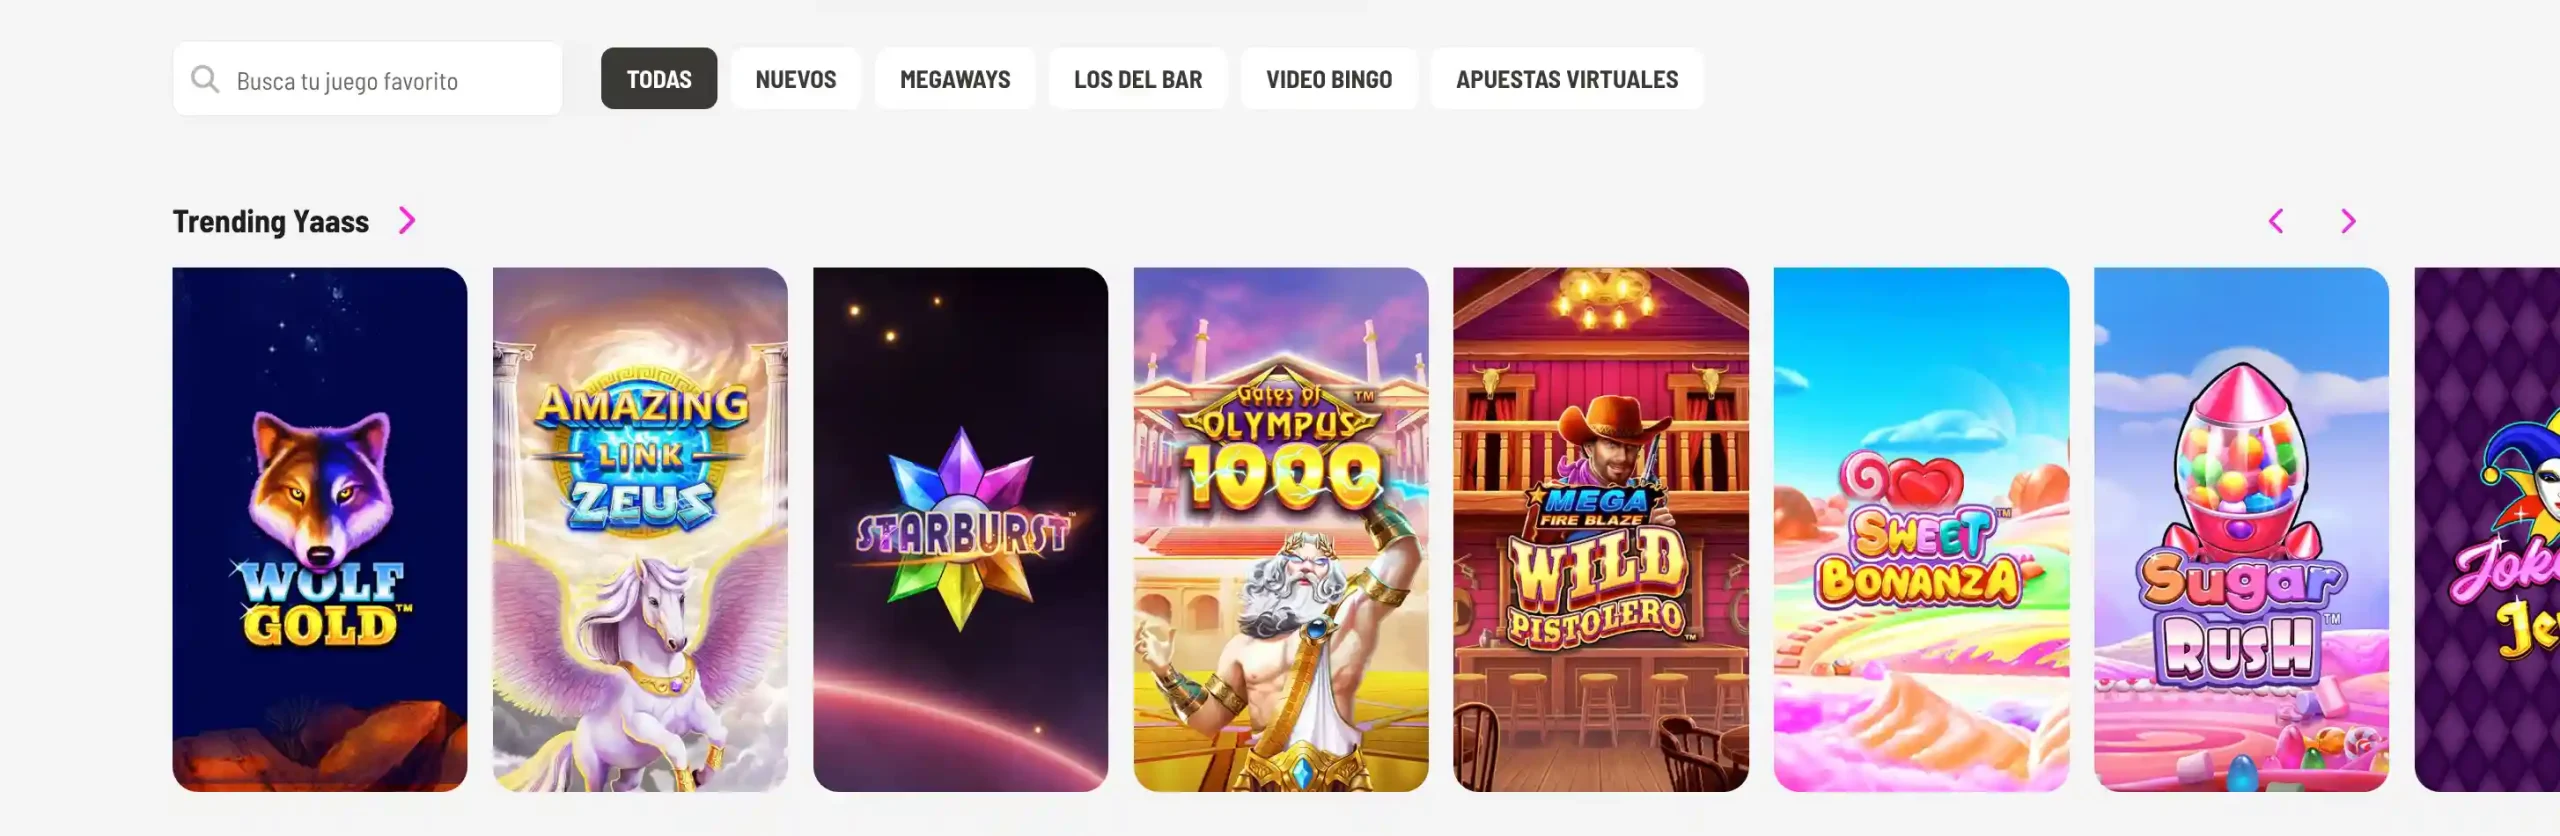Open the Sweet Bonanza game tile
Viewport: 2560px width, 836px height.
click(x=1921, y=529)
